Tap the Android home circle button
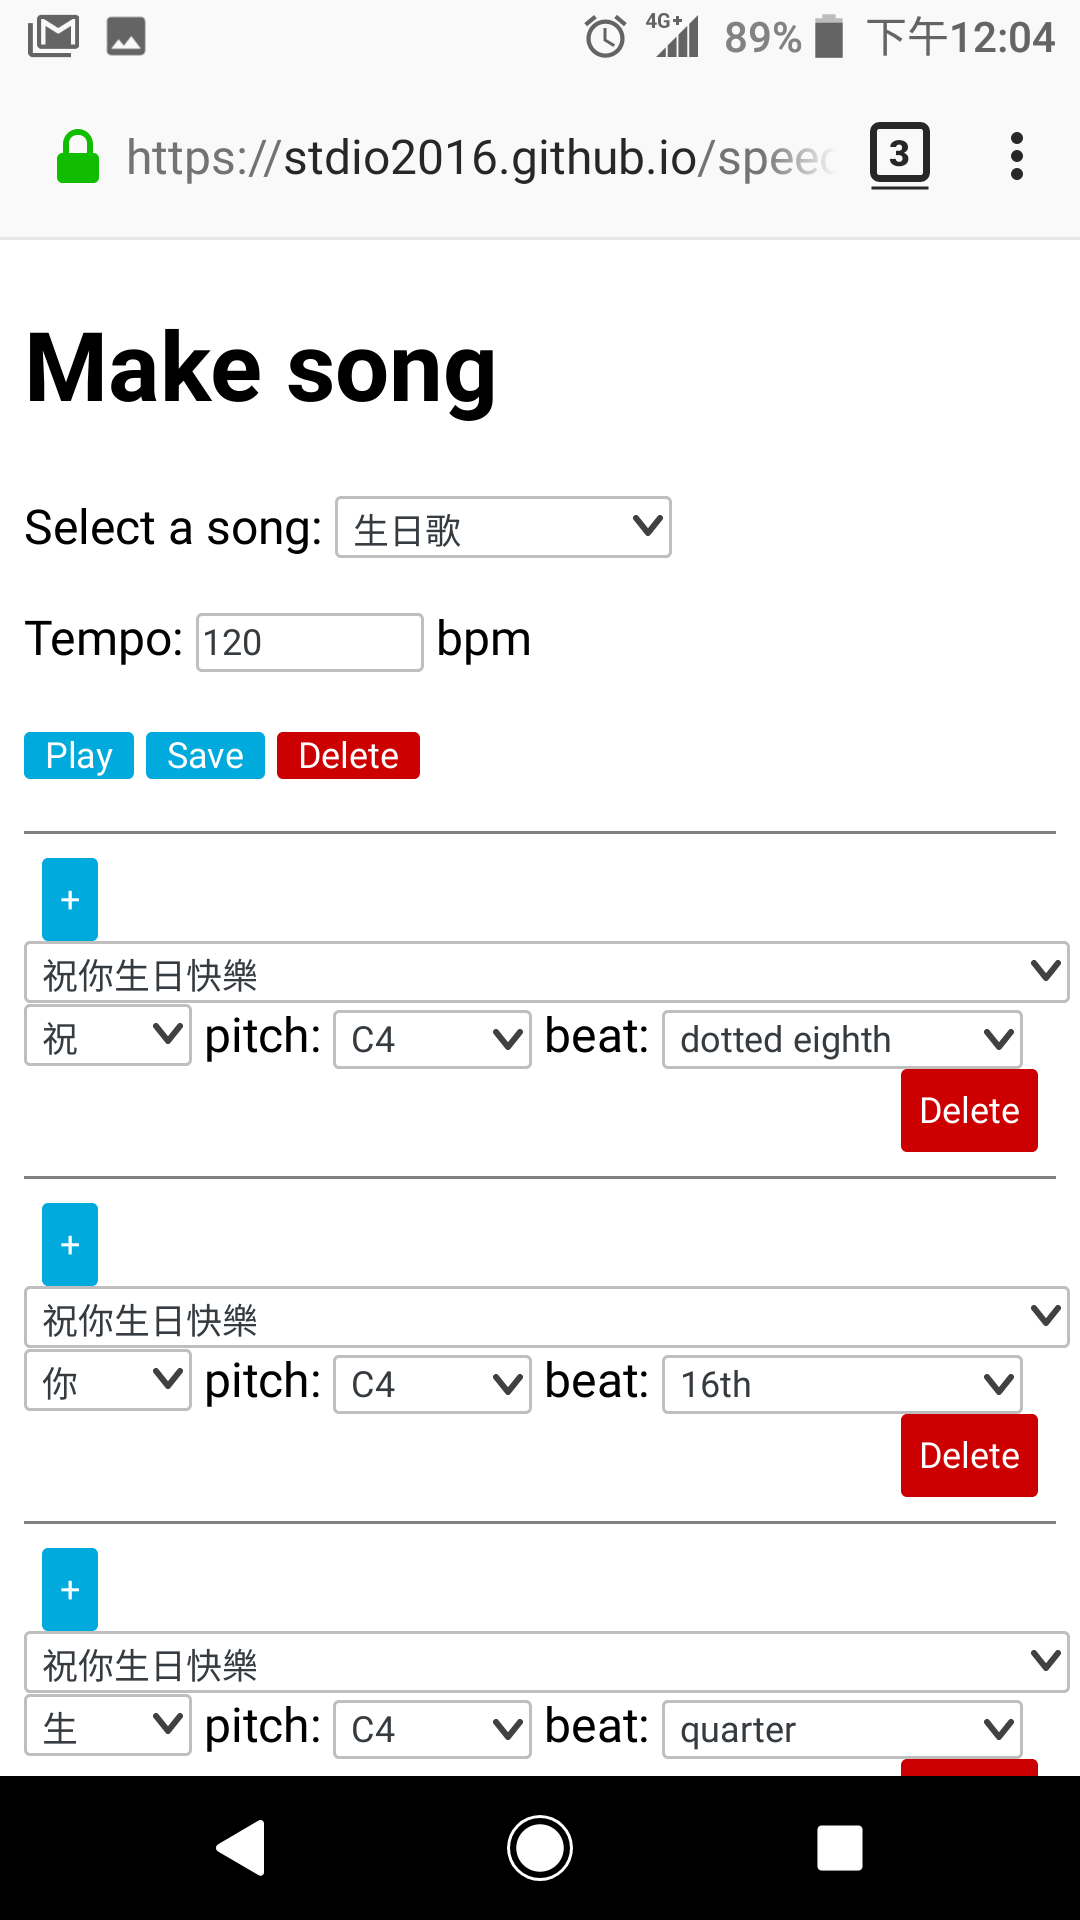 click(540, 1847)
